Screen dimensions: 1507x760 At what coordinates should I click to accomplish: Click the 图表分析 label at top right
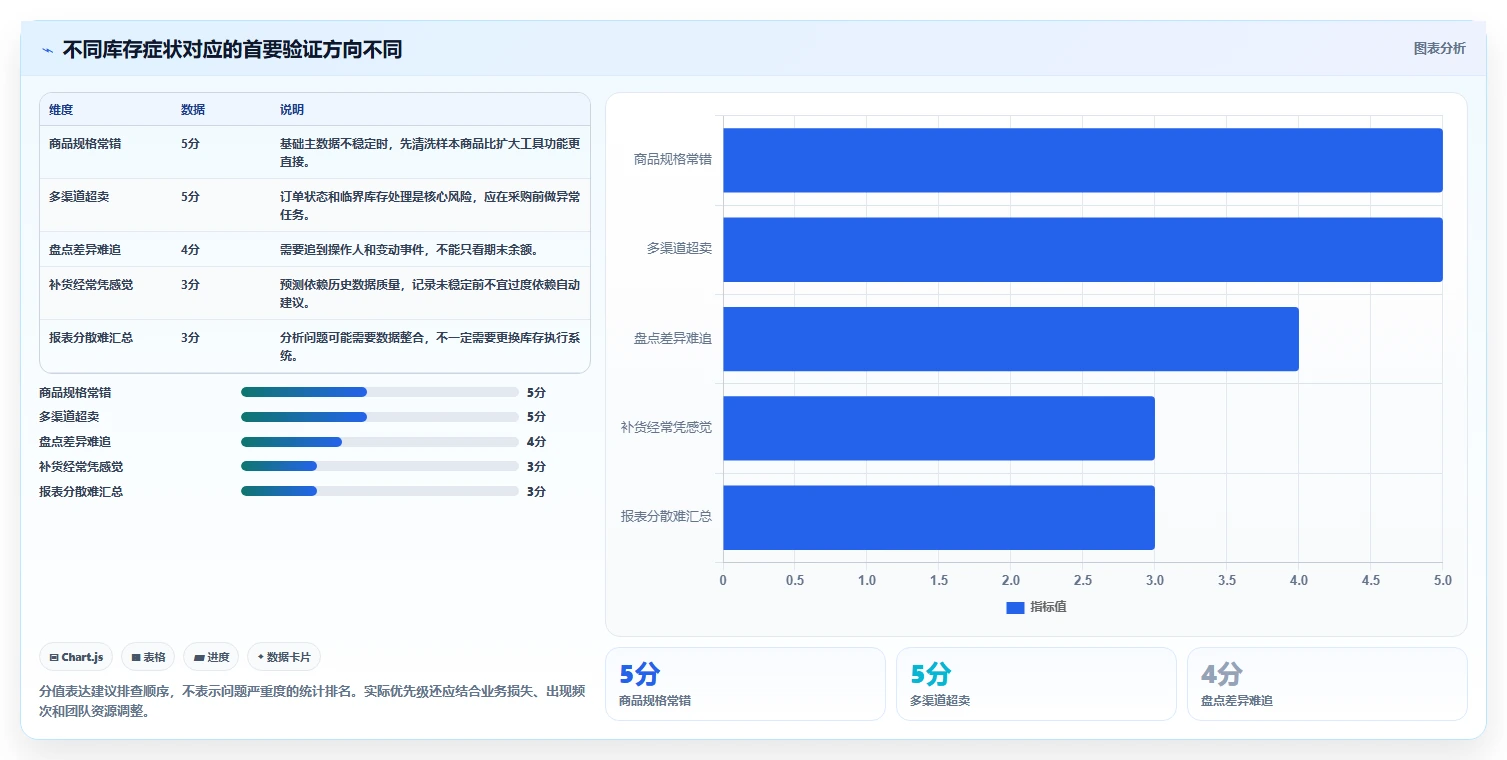point(1439,49)
